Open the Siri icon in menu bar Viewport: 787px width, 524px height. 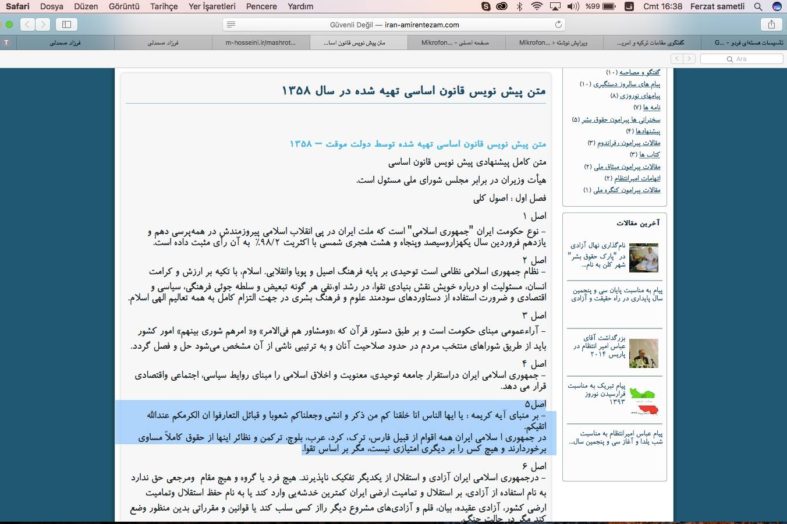[776, 7]
